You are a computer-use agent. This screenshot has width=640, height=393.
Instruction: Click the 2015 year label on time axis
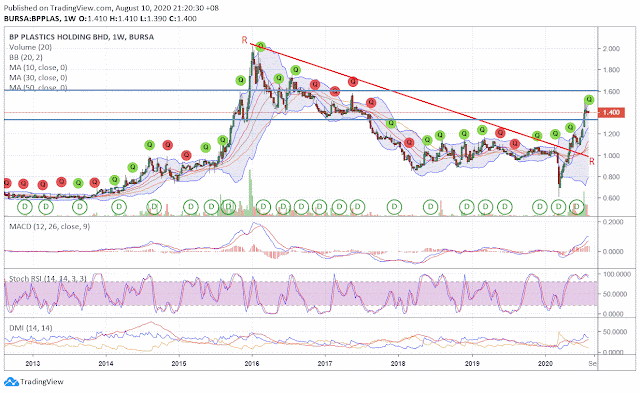pyautogui.click(x=179, y=363)
